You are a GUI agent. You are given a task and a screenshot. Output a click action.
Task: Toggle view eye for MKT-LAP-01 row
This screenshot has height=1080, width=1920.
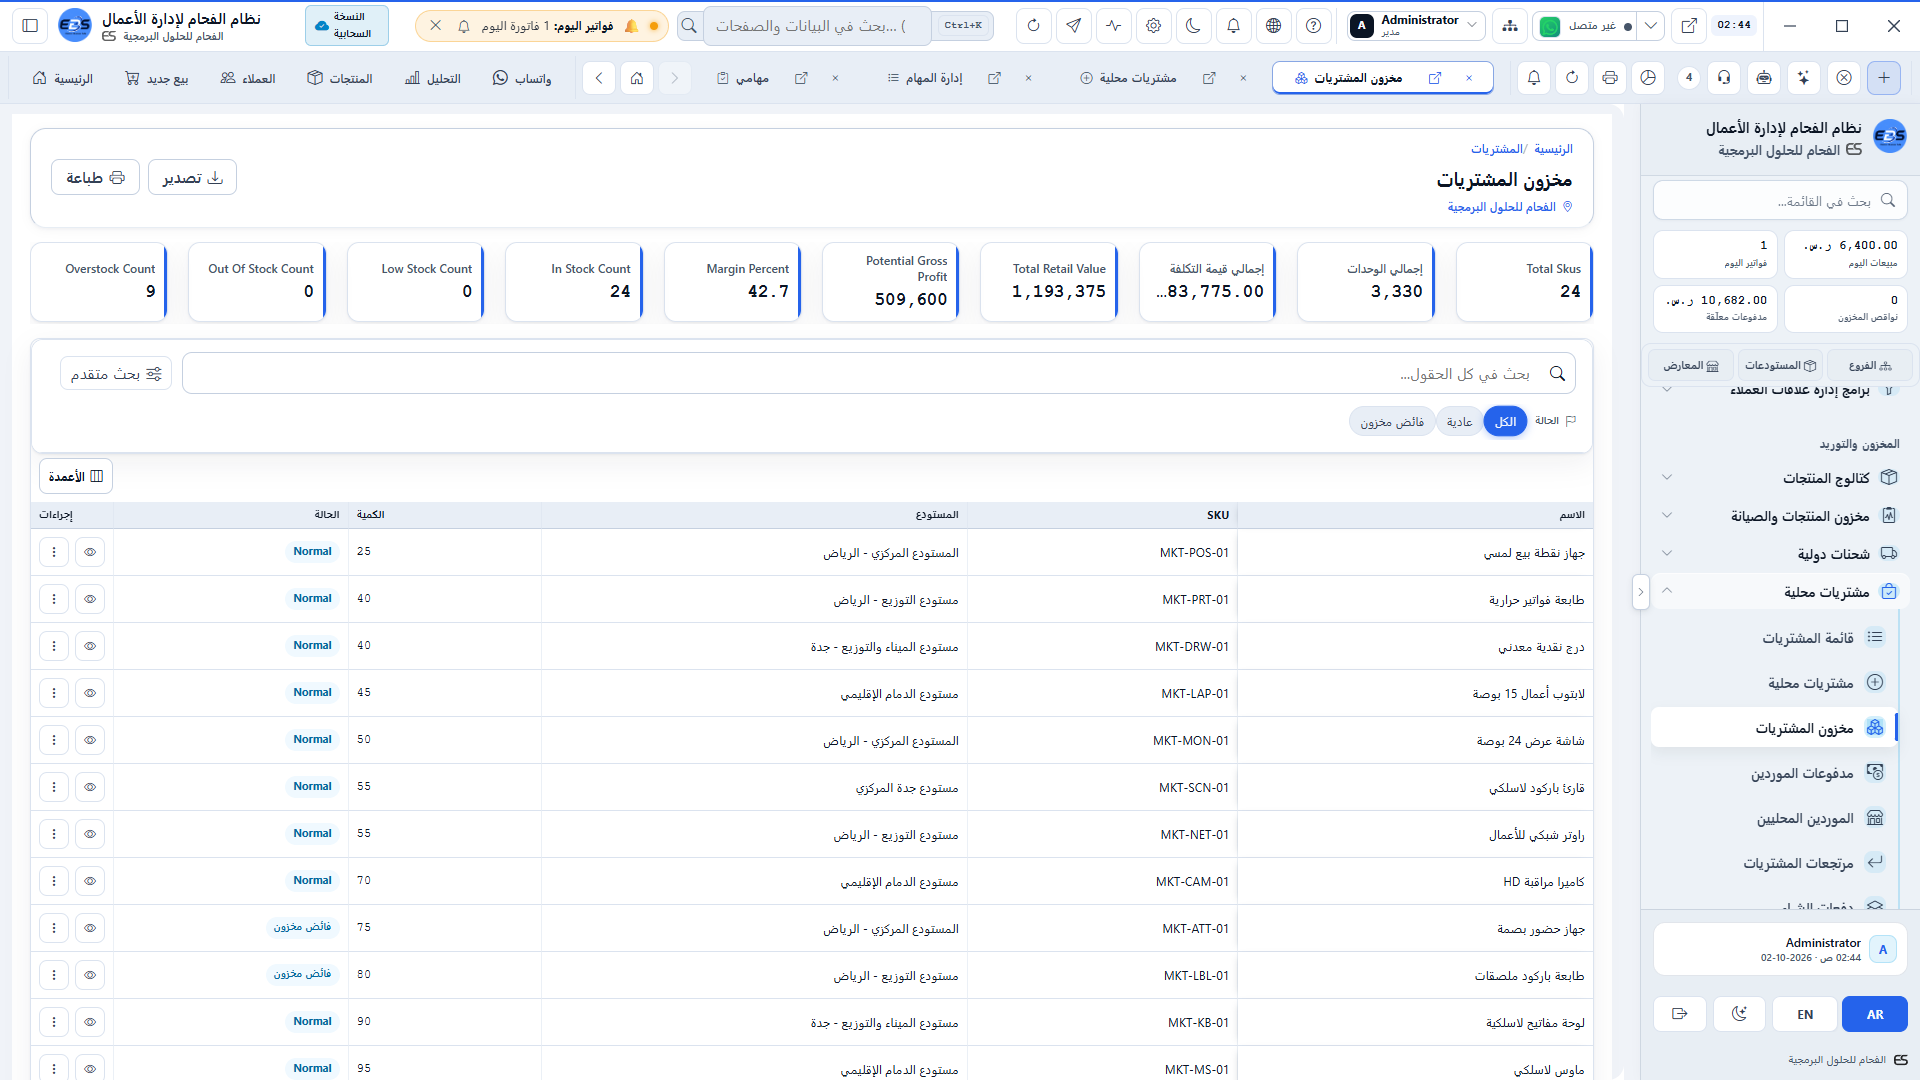[x=90, y=693]
